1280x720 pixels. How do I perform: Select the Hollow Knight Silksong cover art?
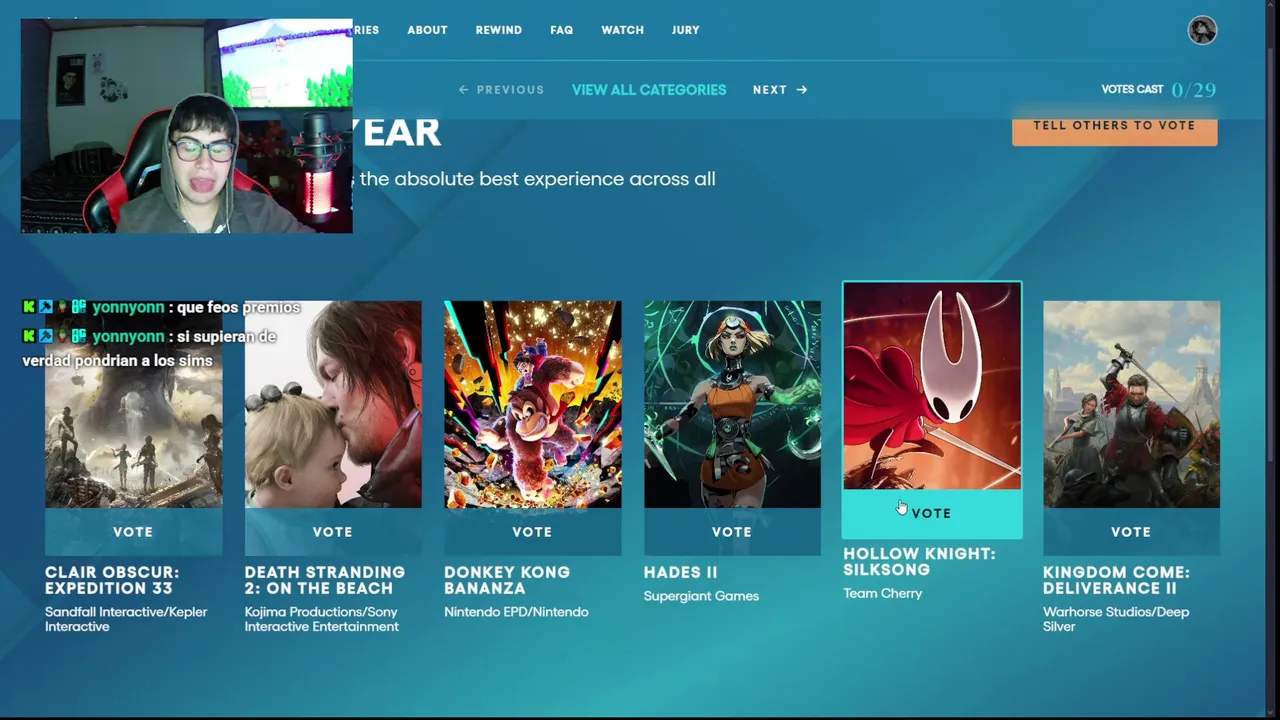932,386
